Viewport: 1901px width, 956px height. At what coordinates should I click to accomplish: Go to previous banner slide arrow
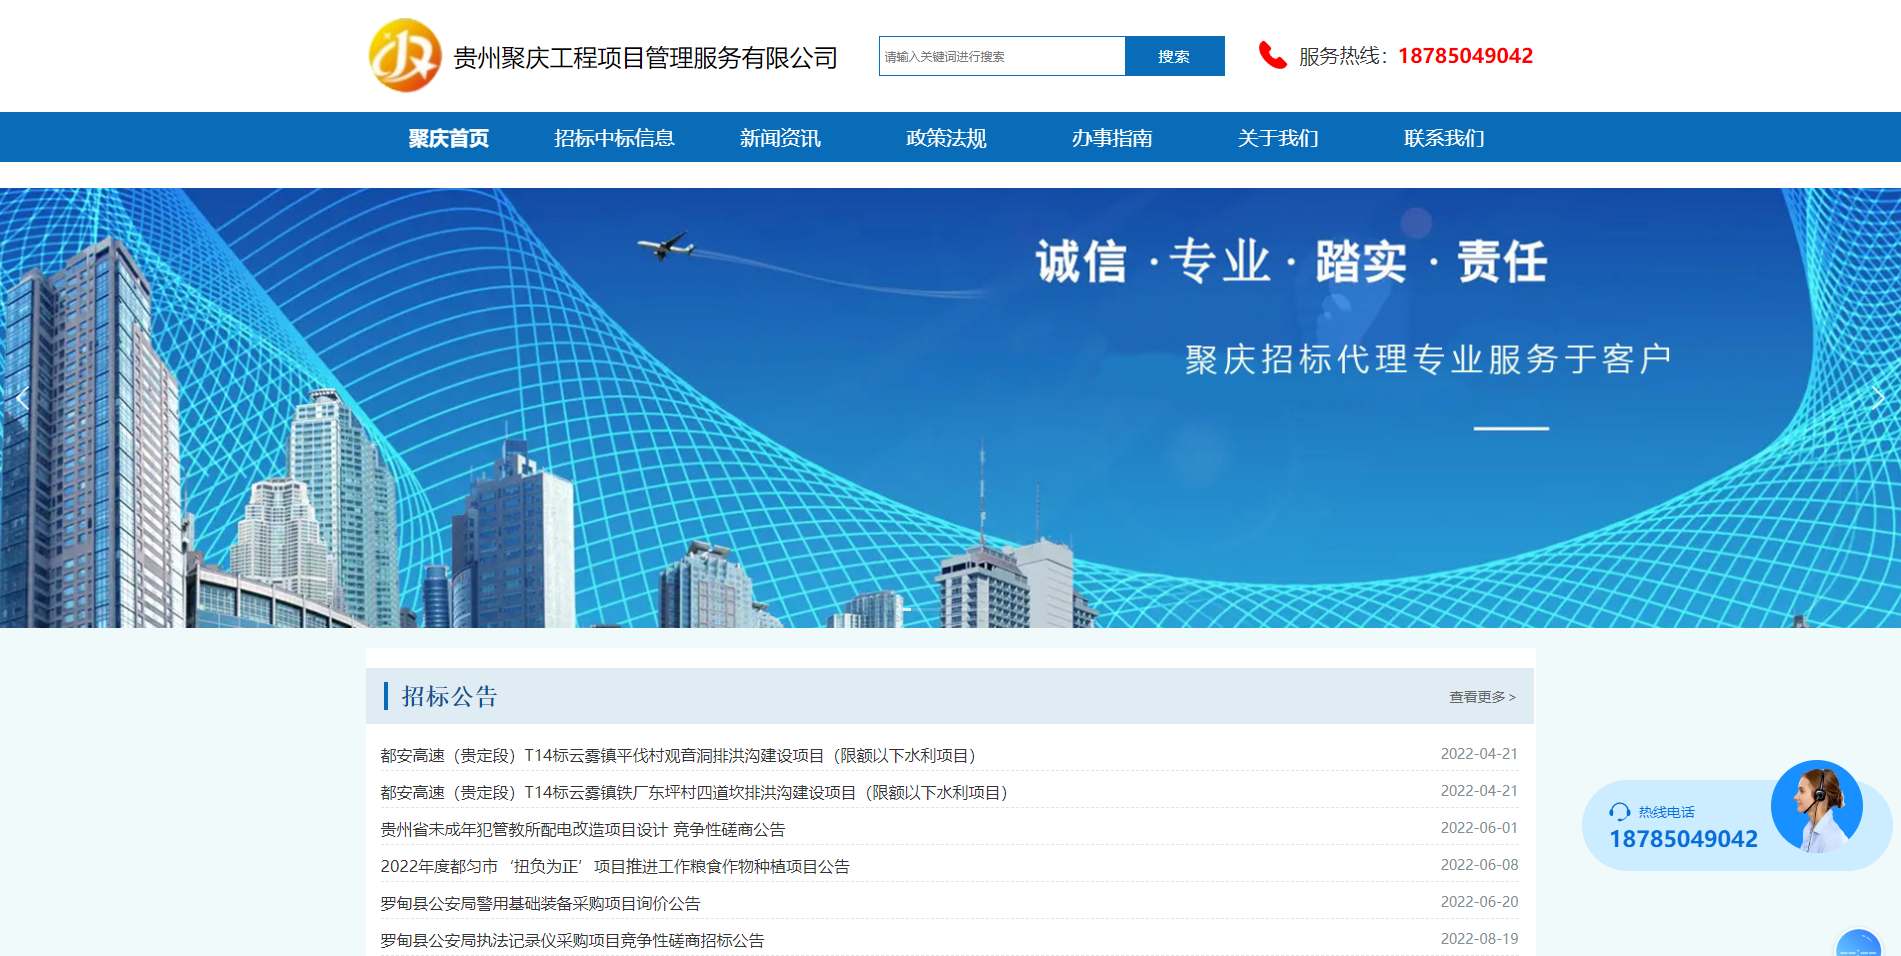23,399
